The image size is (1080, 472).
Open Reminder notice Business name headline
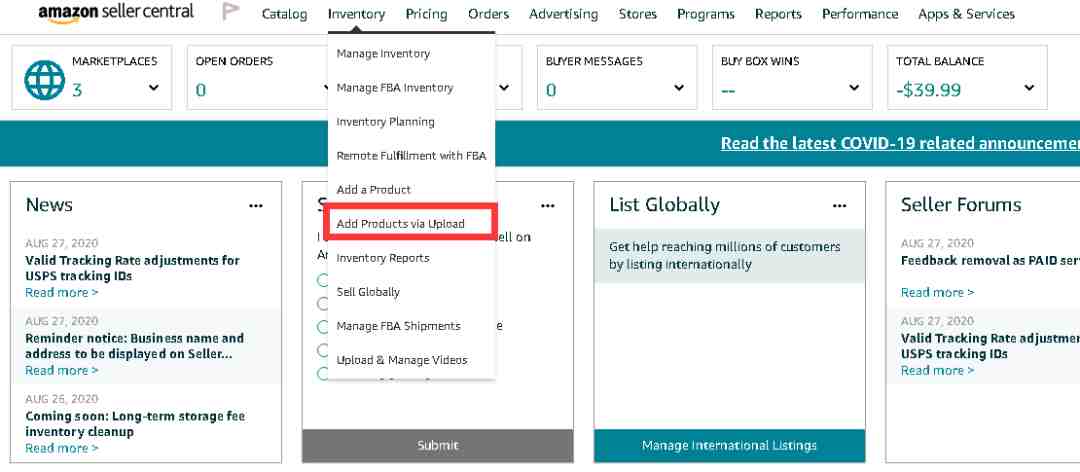134,346
